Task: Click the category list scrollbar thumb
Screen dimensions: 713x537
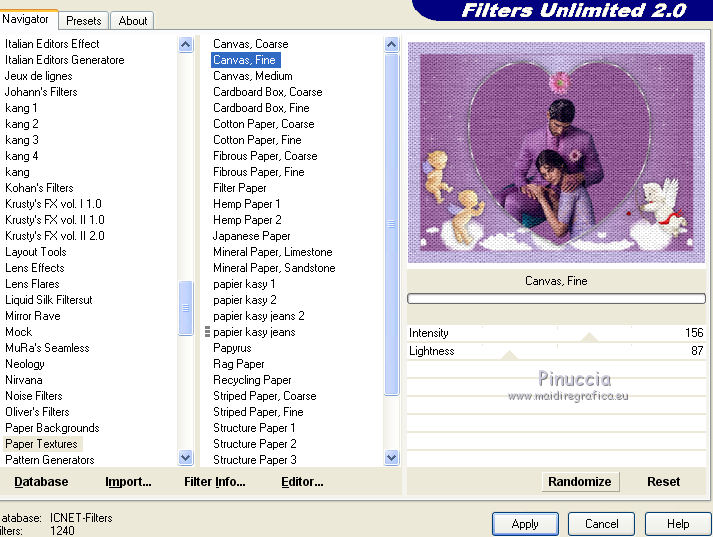Action: [x=186, y=308]
